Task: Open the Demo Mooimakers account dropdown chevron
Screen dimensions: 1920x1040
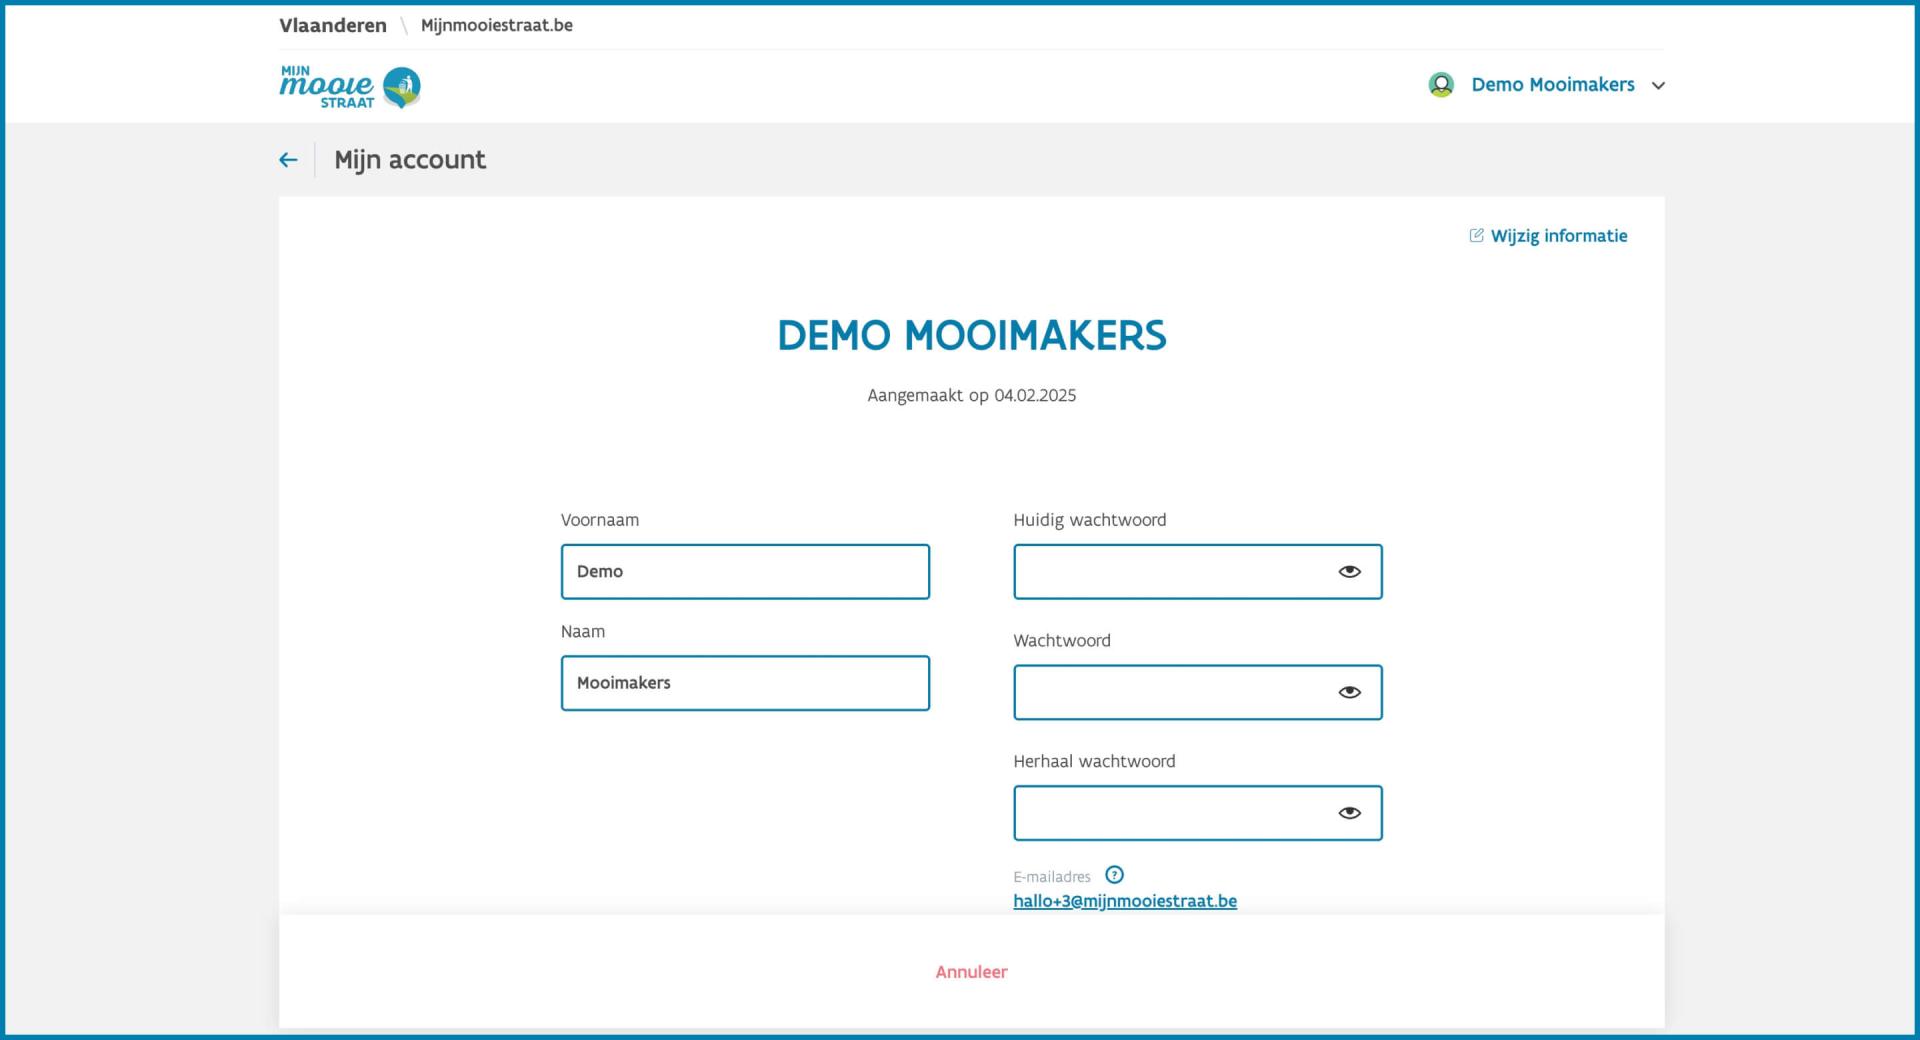Action: pos(1658,86)
